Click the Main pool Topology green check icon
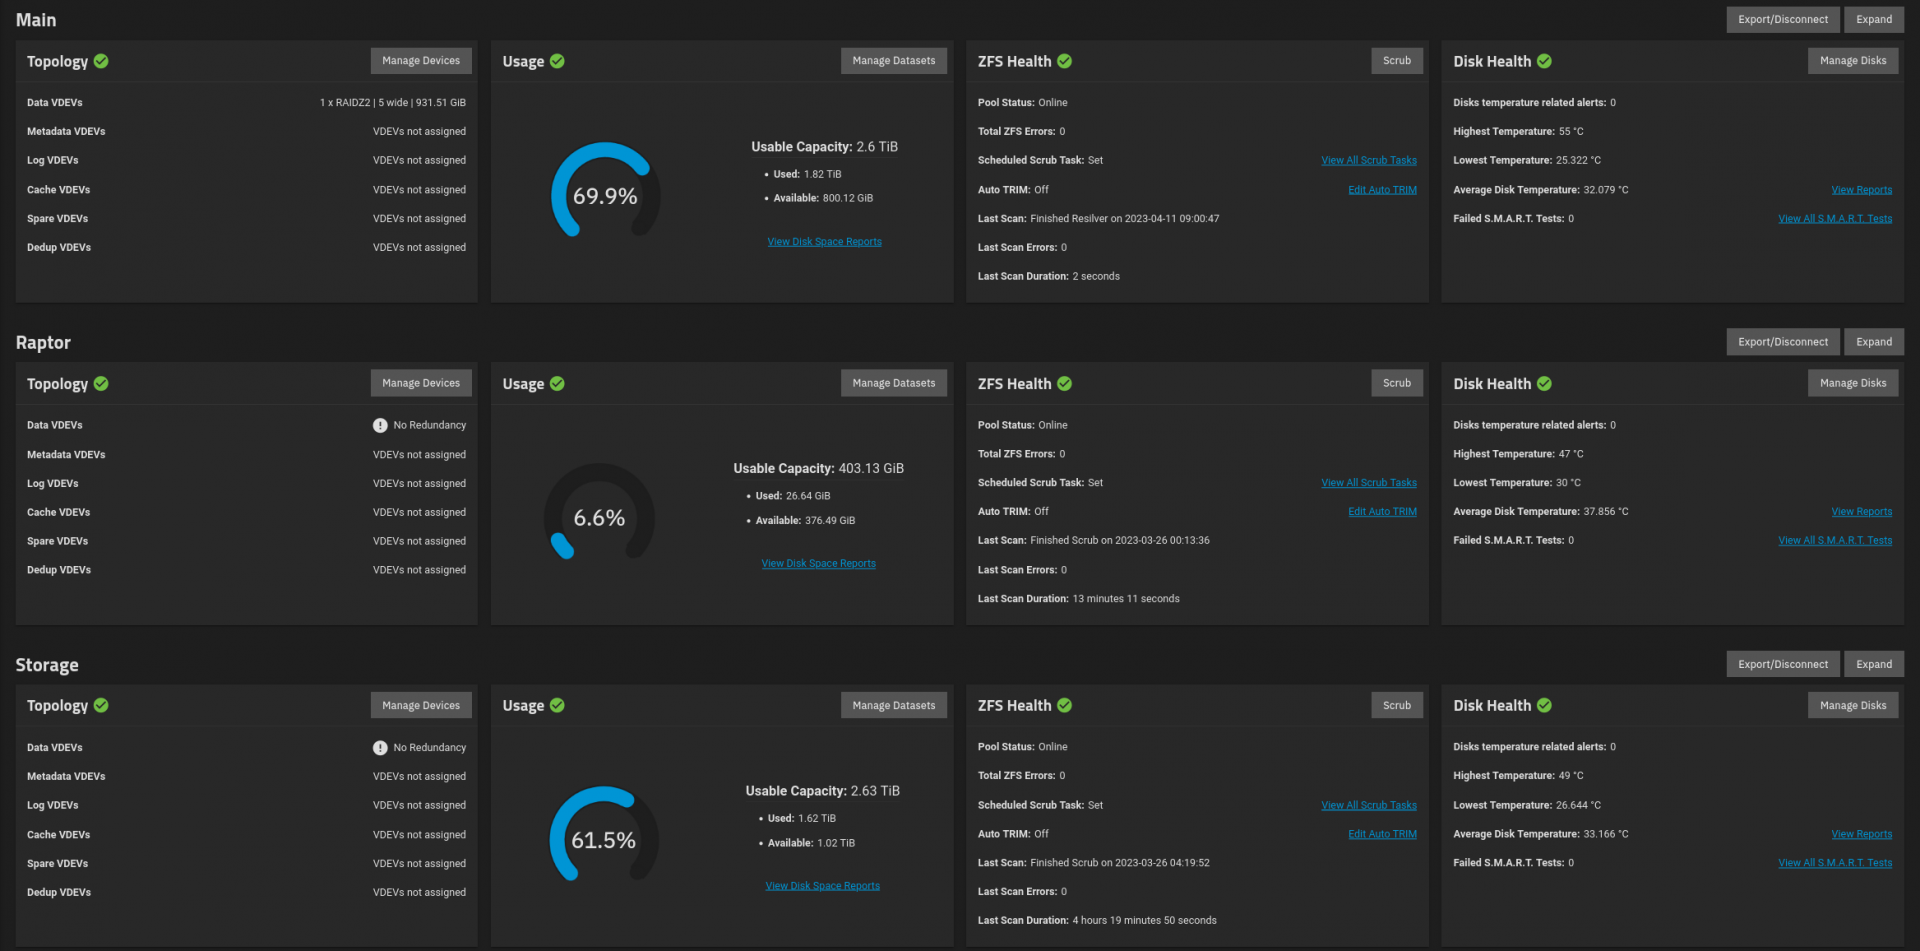Screen dimensions: 1920x951 pos(101,61)
